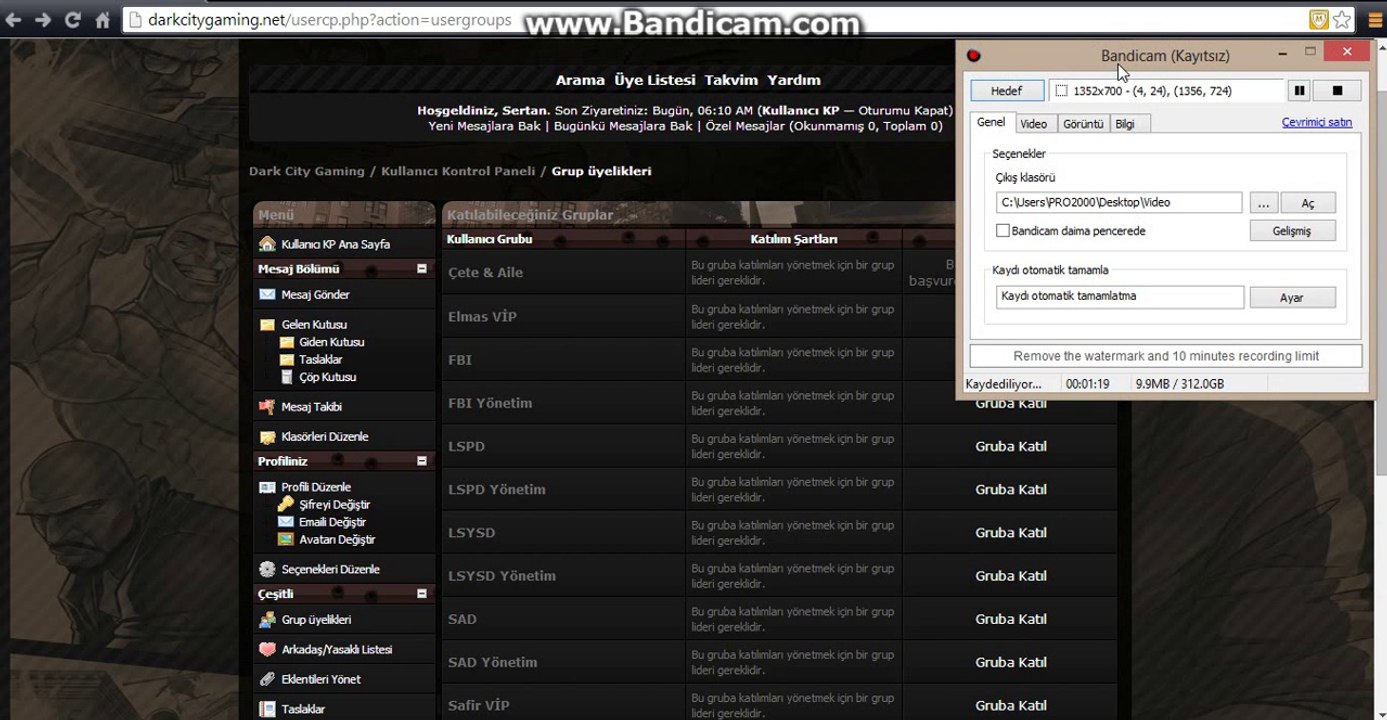
Task: Pause the Bandicam recording
Action: tap(1299, 91)
